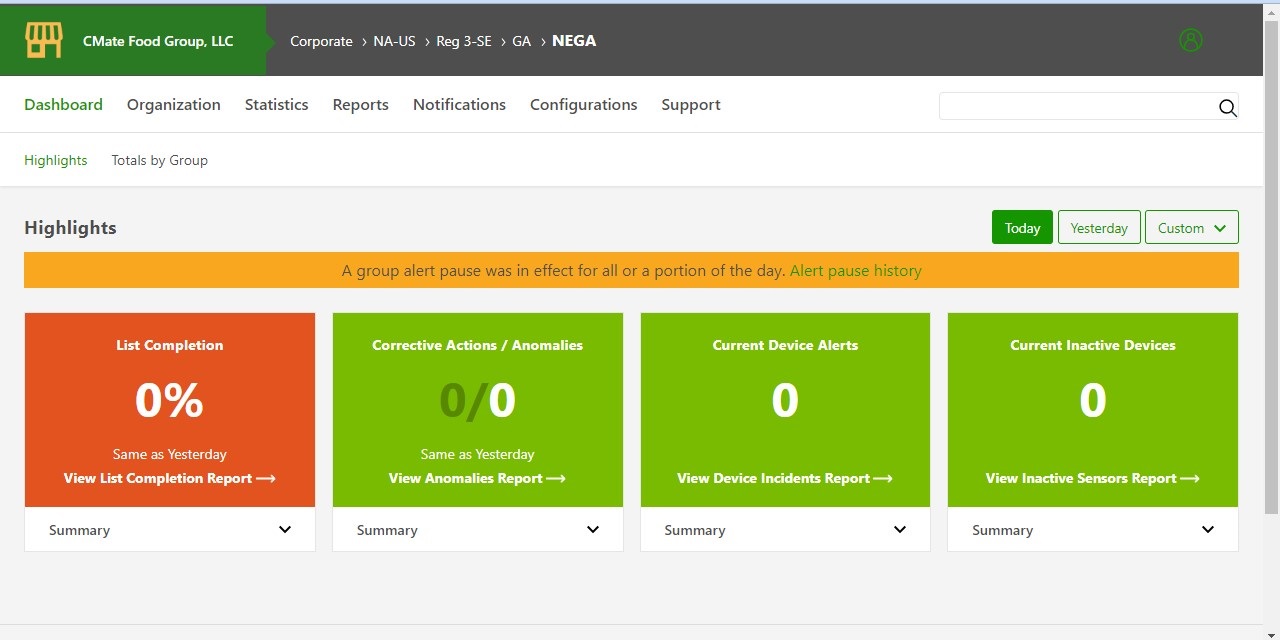
Task: Open Alert pause history link
Action: point(855,271)
